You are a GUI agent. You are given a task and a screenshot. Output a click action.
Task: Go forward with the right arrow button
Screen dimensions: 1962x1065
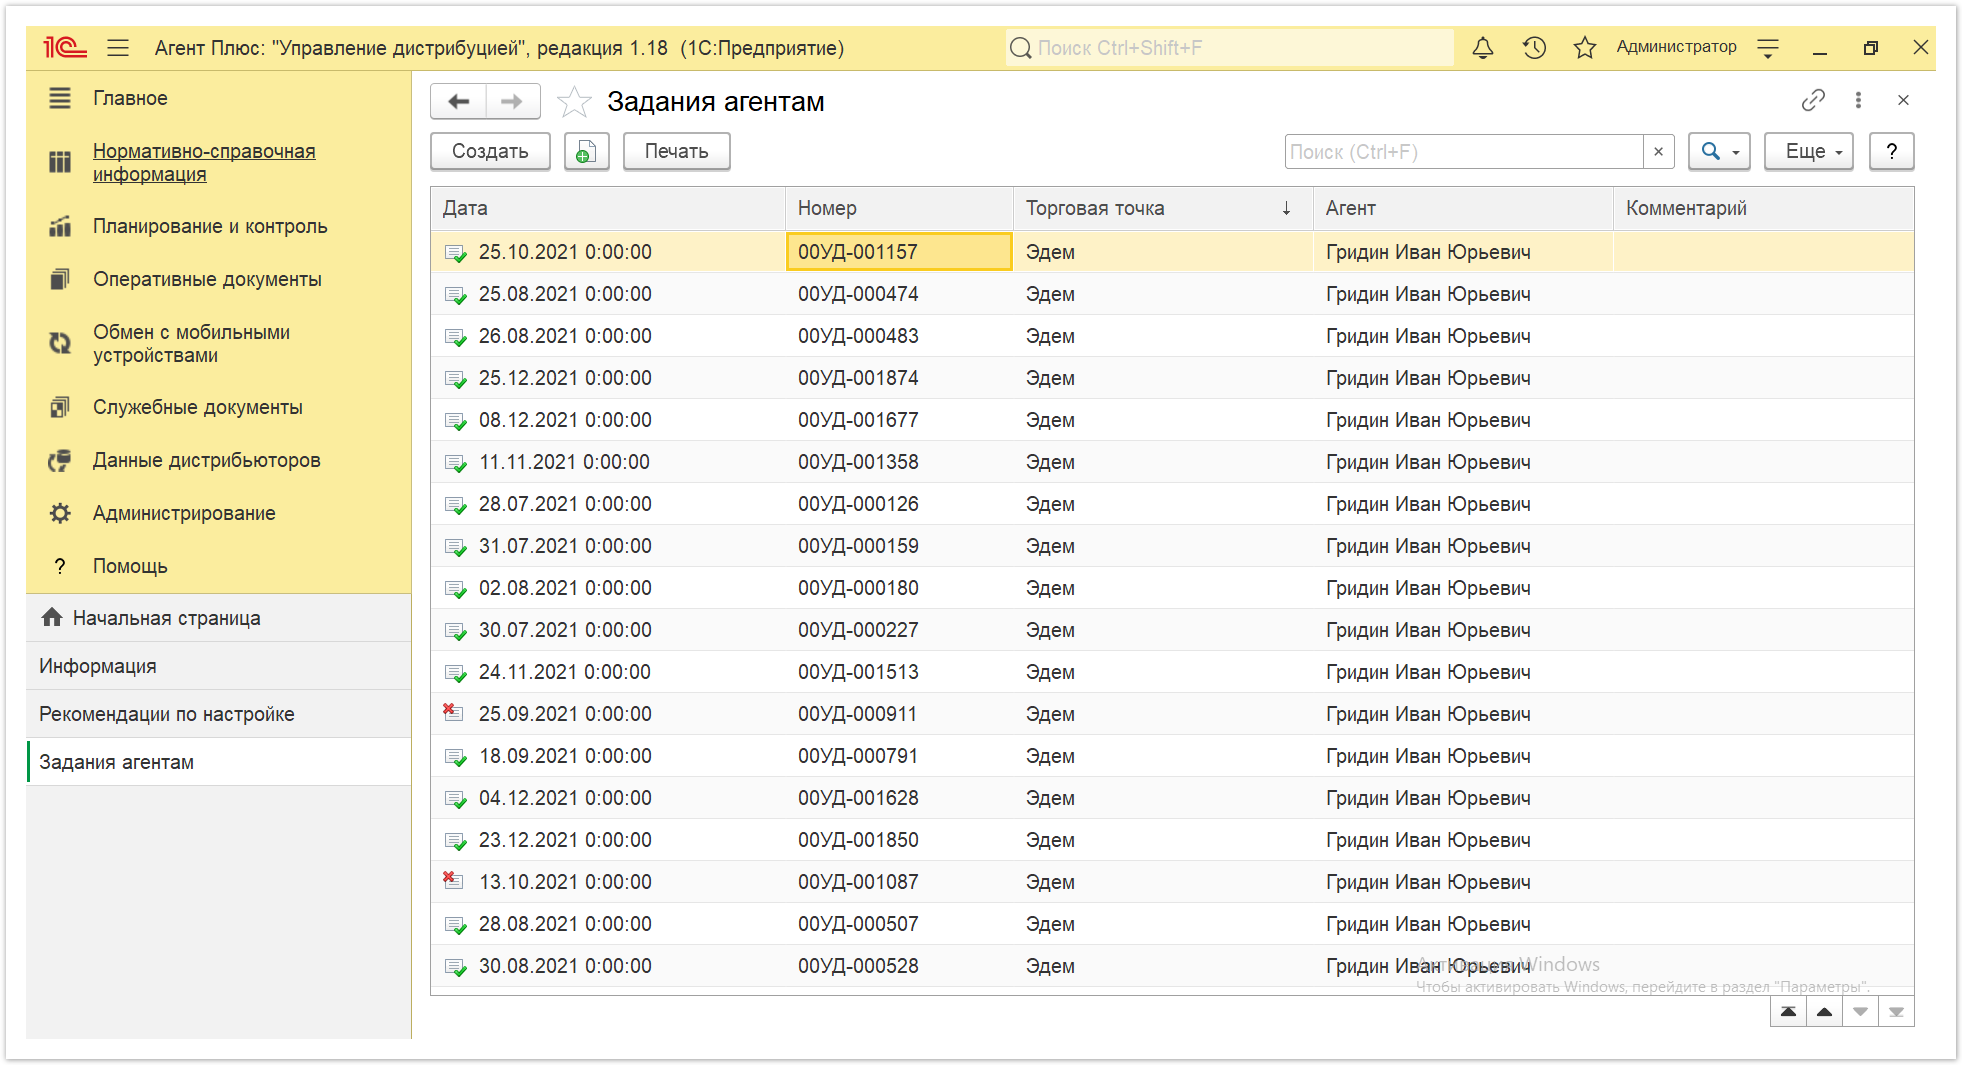click(x=512, y=101)
